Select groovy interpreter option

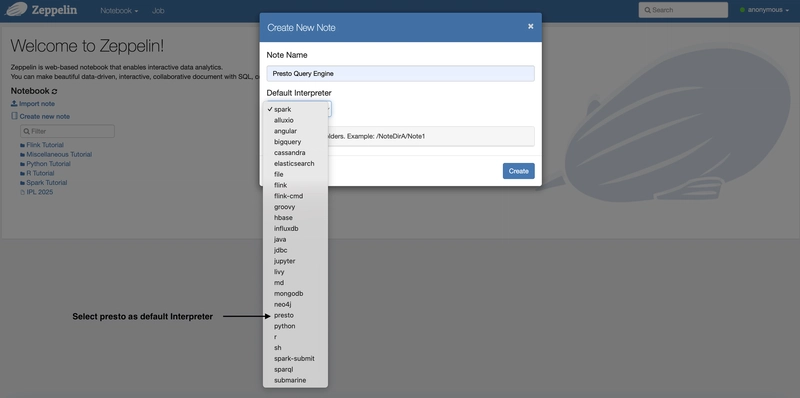point(295,207)
